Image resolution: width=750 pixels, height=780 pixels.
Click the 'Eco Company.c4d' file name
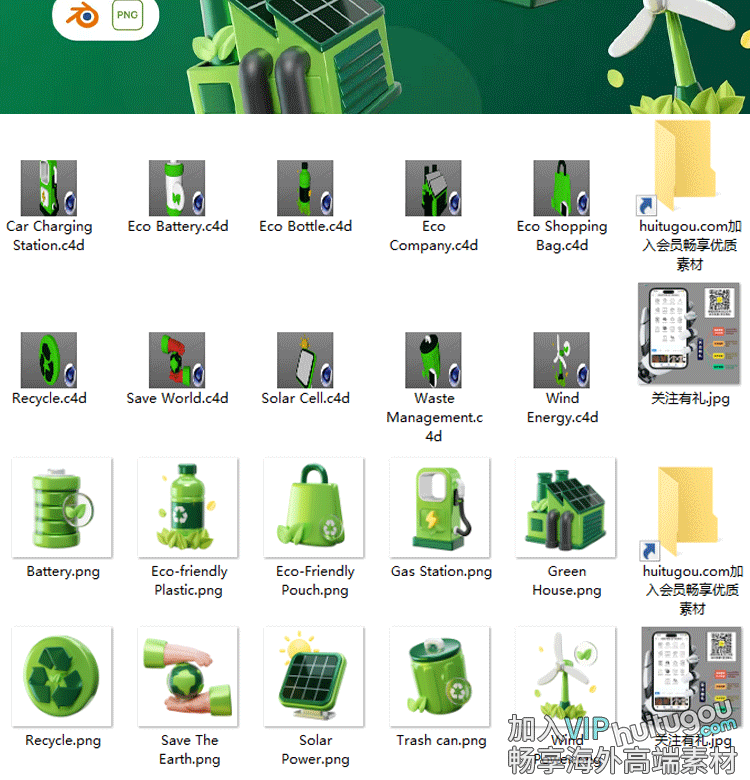[x=434, y=236]
